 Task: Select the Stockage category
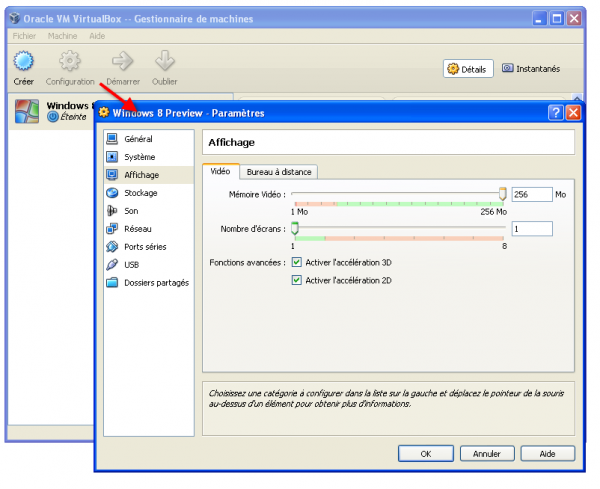[x=140, y=193]
